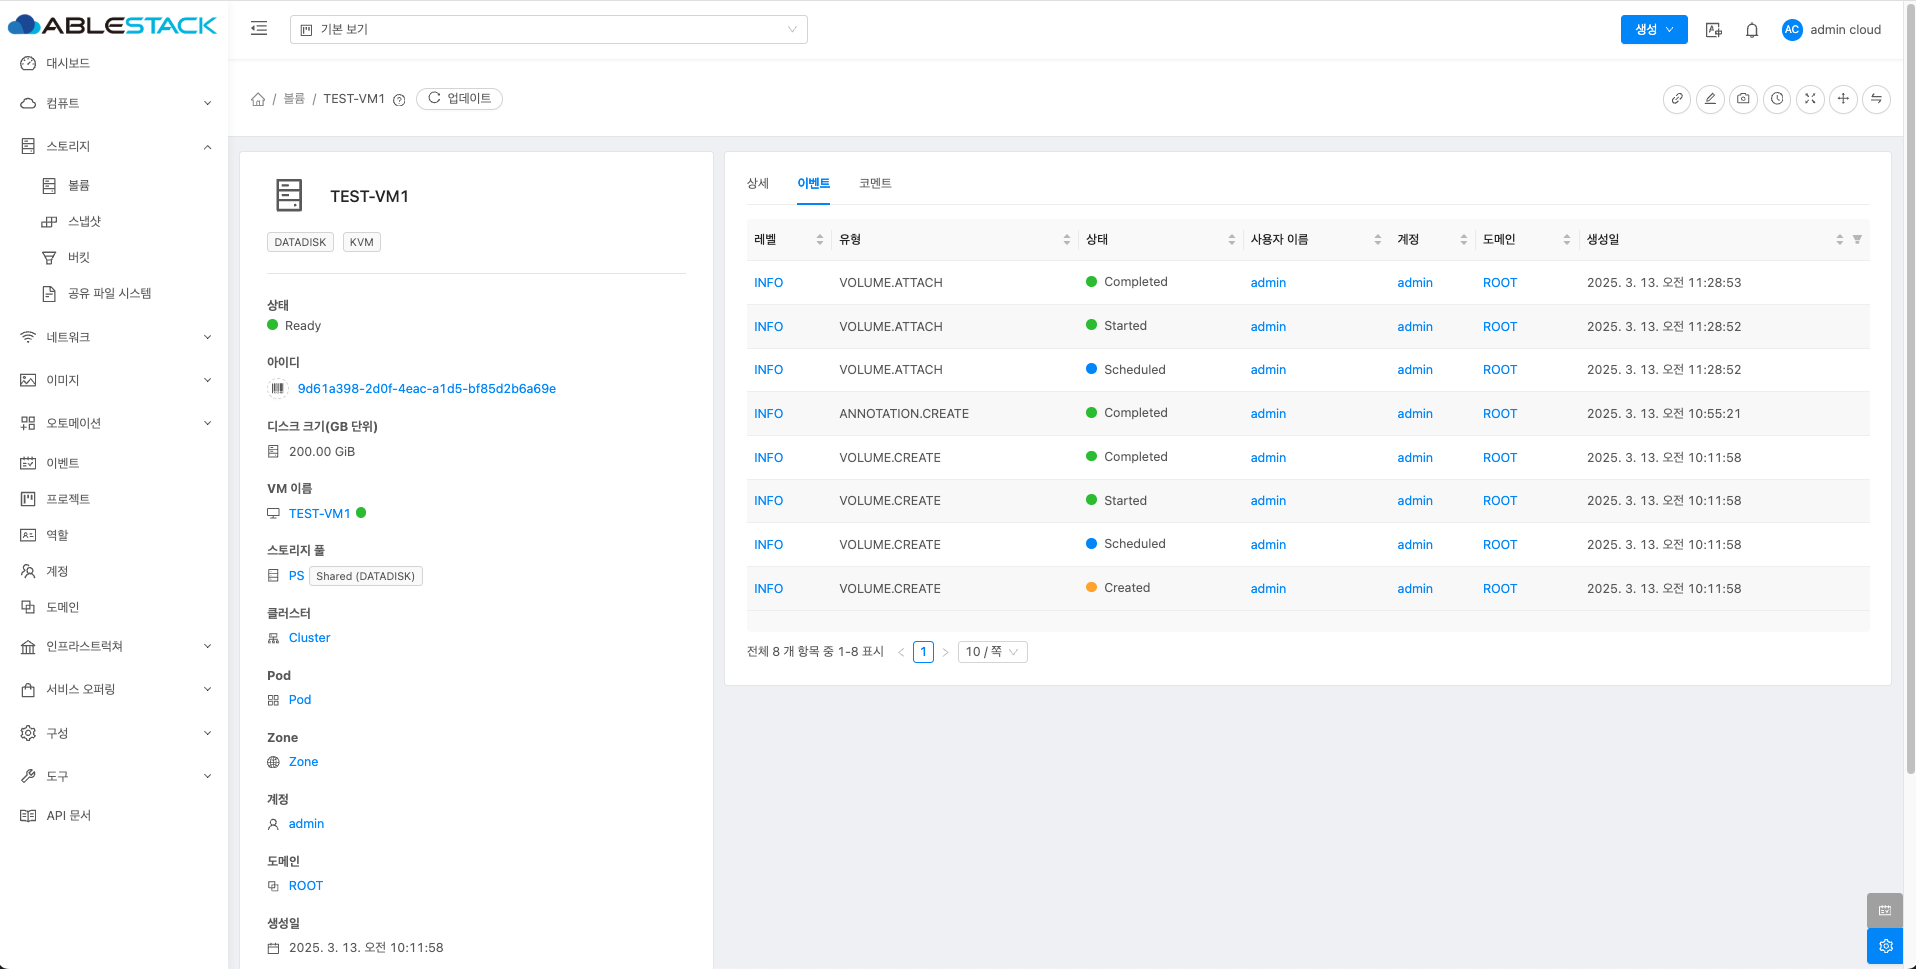Image resolution: width=1916 pixels, height=969 pixels.
Task: Click the copy link chain icon
Action: 1677,99
